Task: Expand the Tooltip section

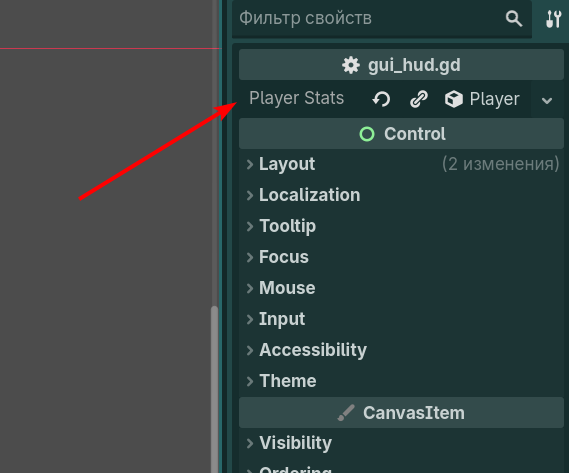Action: pyautogui.click(x=401, y=226)
